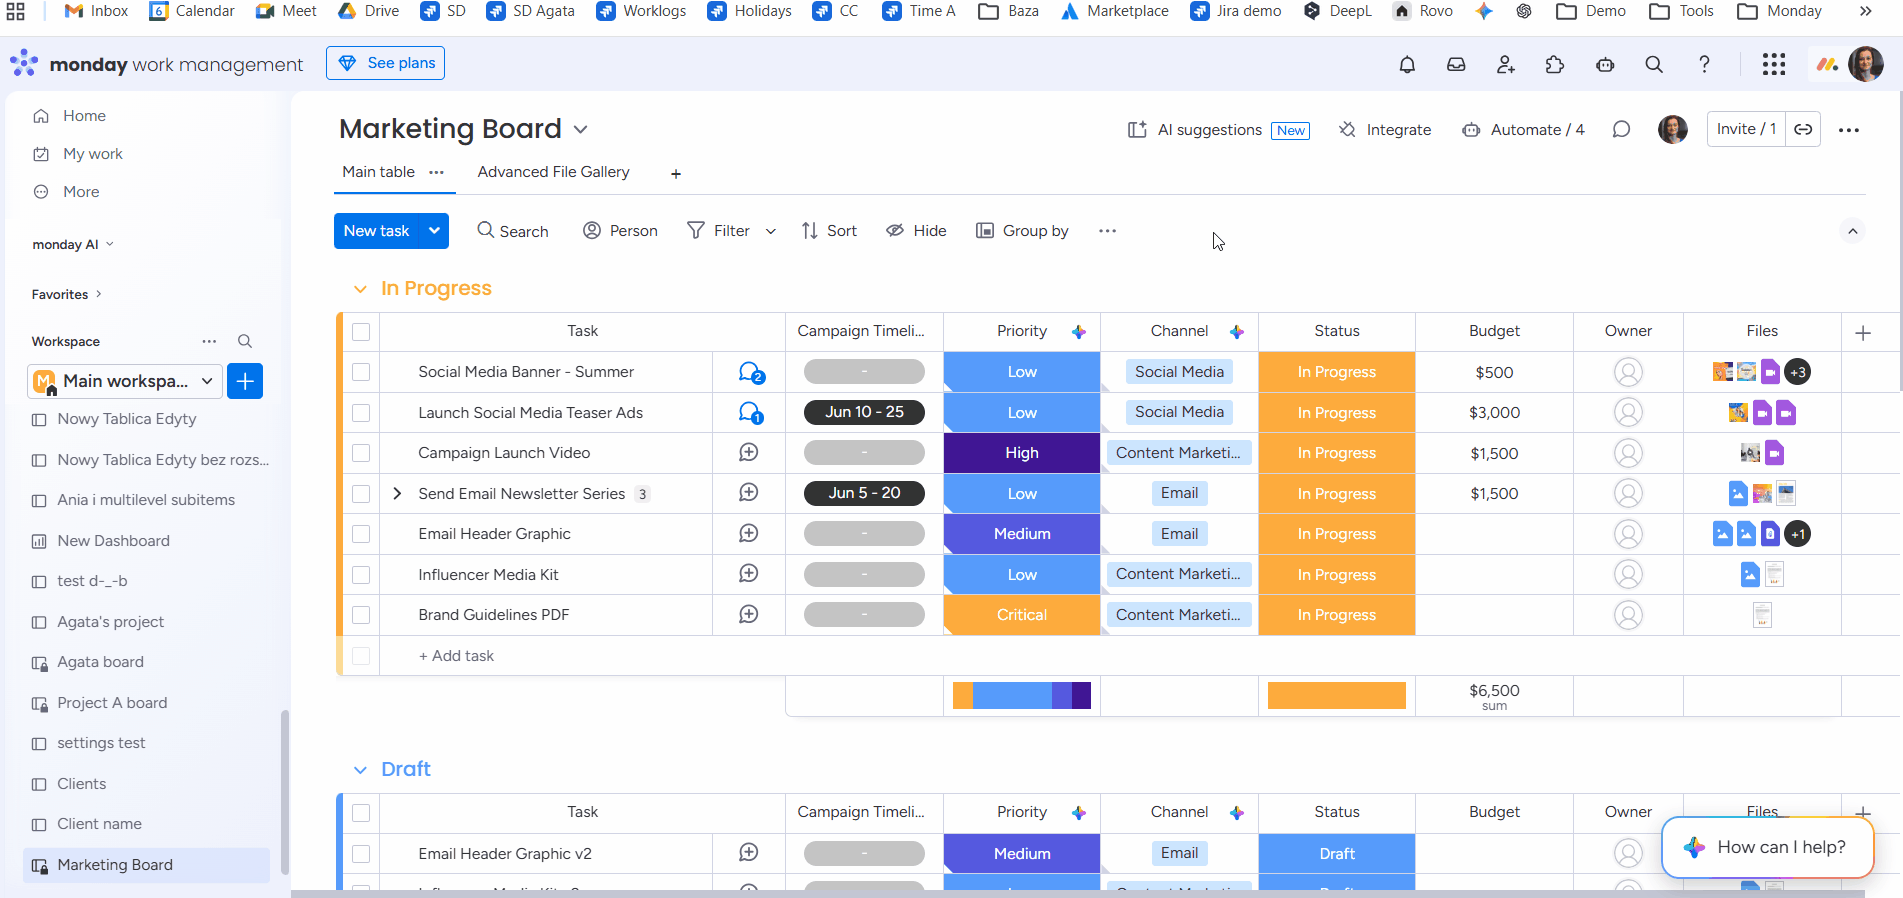Click the New task button
Viewport: 1903px width, 898px height.
click(377, 231)
